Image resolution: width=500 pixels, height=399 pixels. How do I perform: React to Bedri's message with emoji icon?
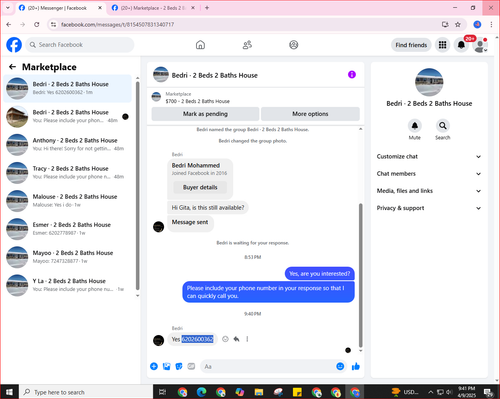(225, 339)
